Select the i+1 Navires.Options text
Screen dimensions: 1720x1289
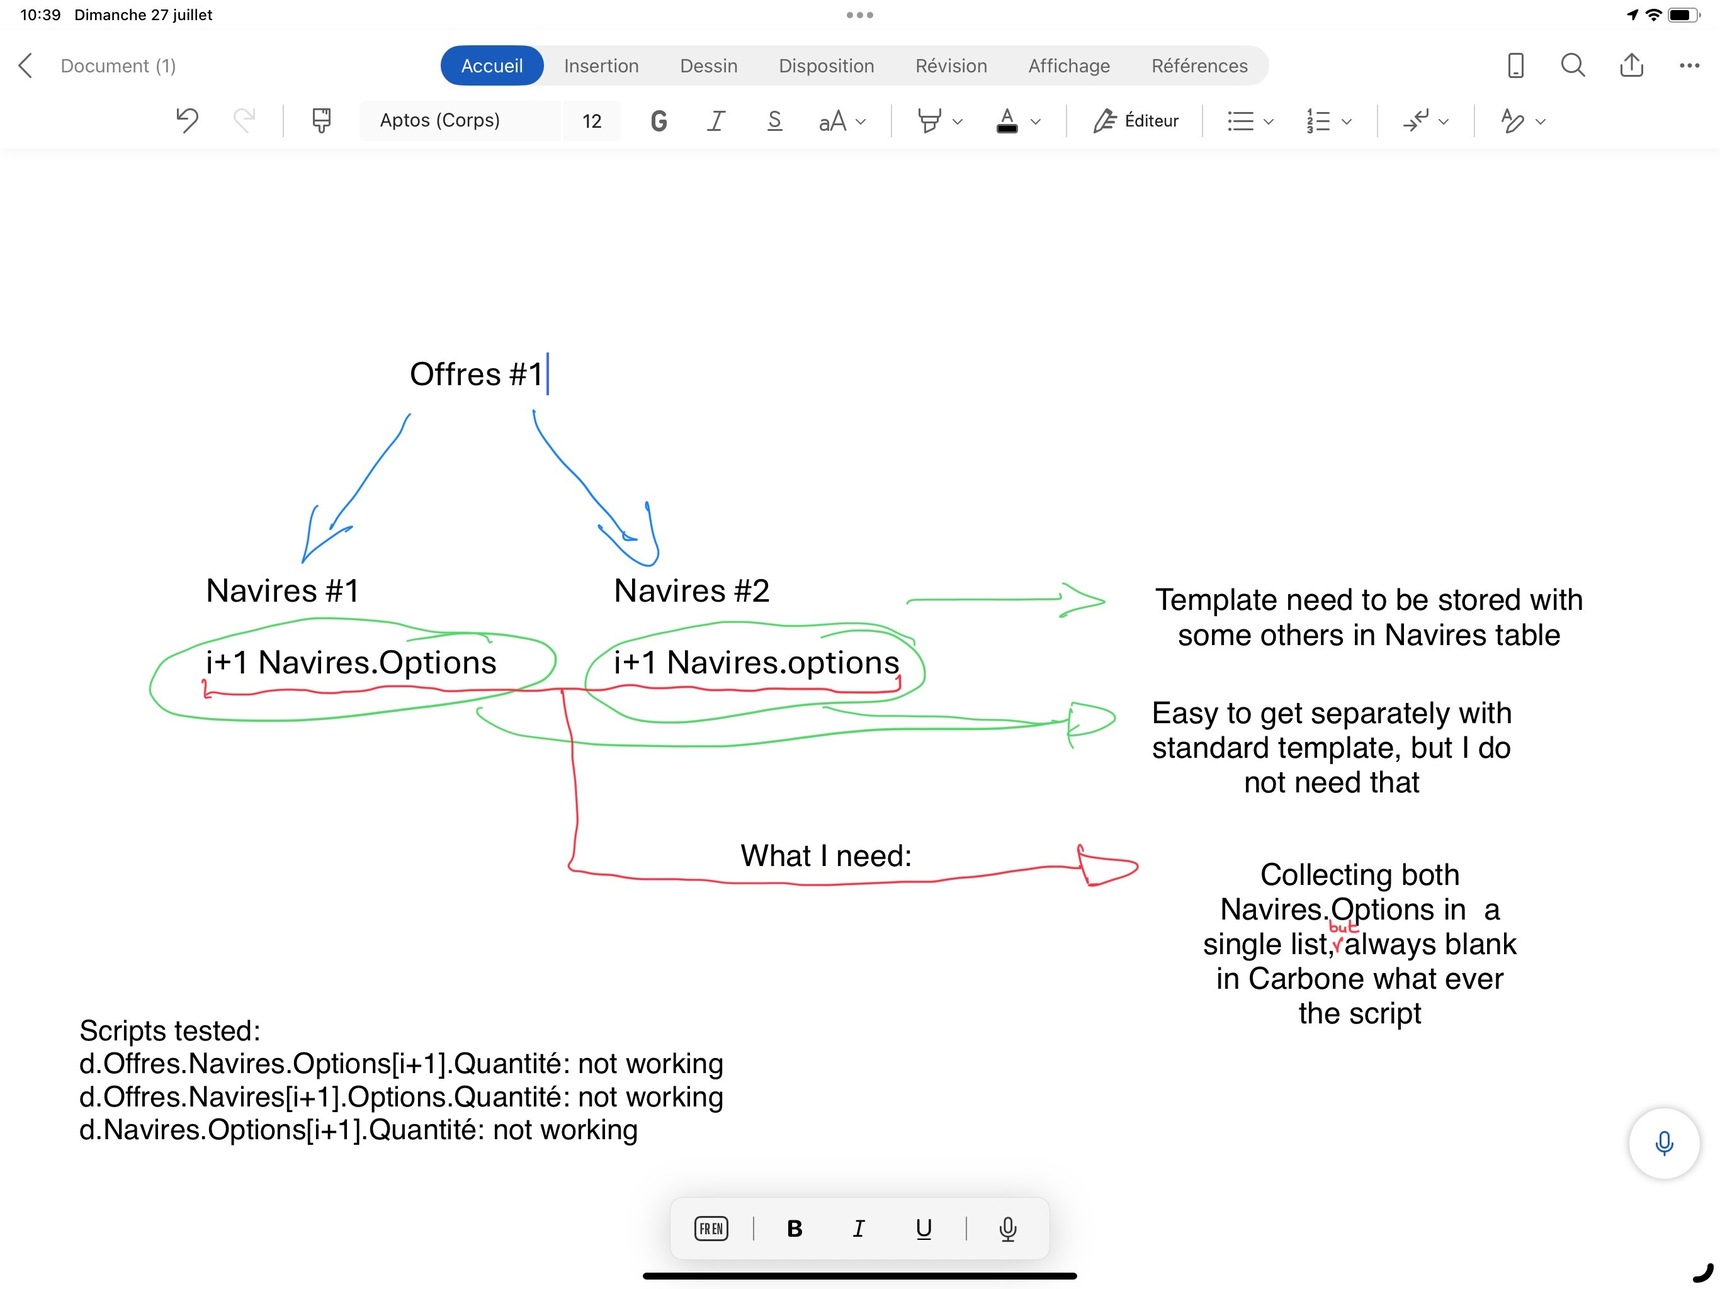click(x=350, y=663)
